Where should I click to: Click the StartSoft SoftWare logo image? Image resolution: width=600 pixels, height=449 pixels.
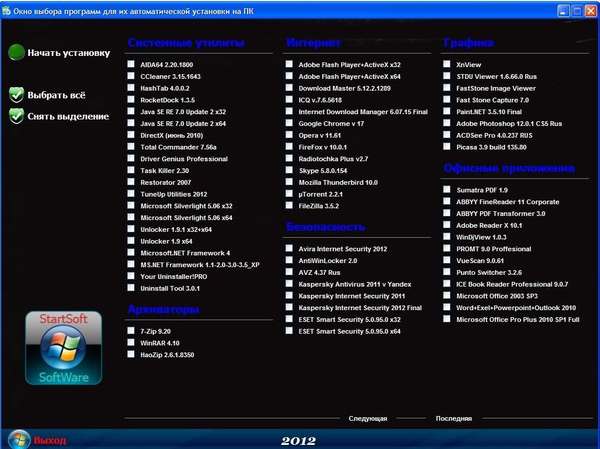click(64, 348)
